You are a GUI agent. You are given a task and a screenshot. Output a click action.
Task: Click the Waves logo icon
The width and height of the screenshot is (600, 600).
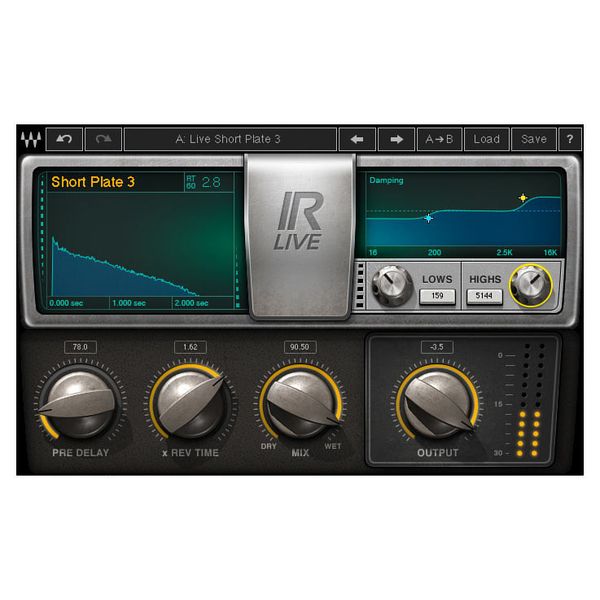[x=31, y=139]
